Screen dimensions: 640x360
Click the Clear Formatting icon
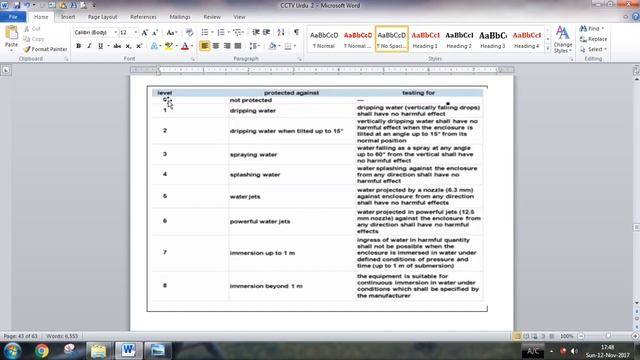click(x=189, y=32)
